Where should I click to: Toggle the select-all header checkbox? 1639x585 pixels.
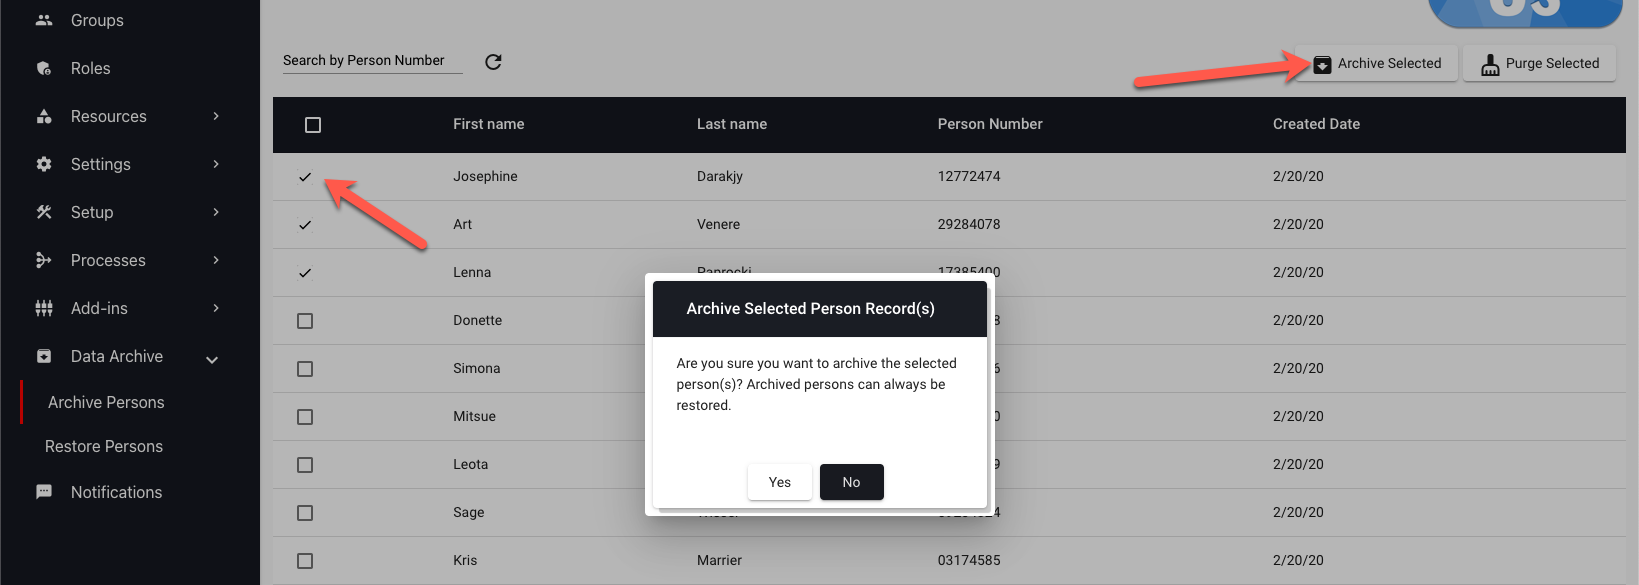[313, 125]
